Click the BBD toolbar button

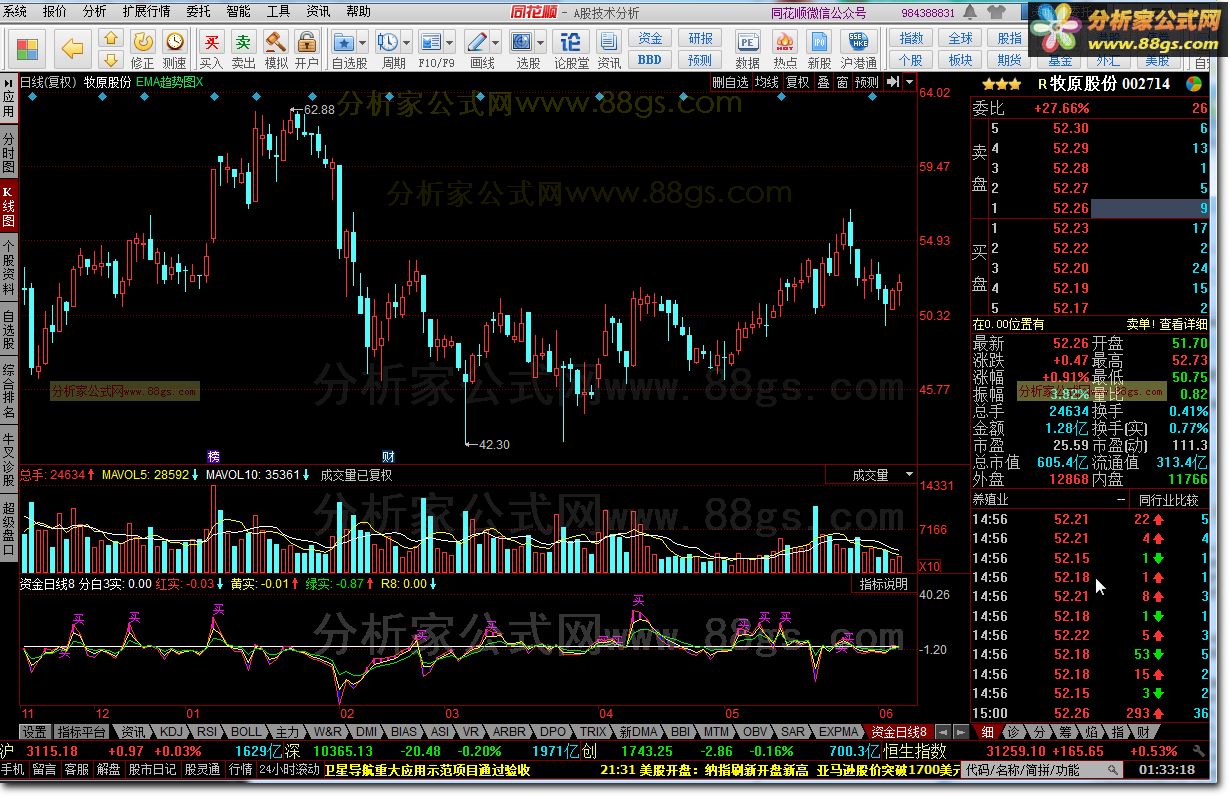point(650,60)
